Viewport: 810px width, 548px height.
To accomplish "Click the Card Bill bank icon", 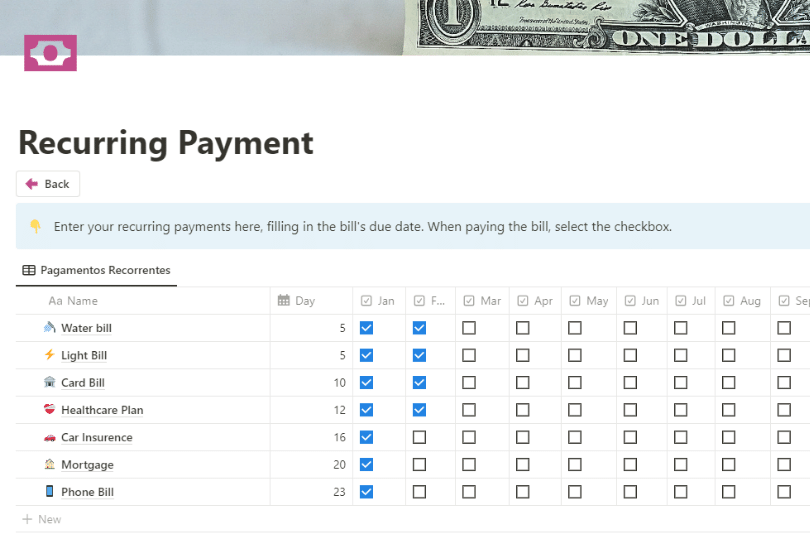I will (x=50, y=382).
